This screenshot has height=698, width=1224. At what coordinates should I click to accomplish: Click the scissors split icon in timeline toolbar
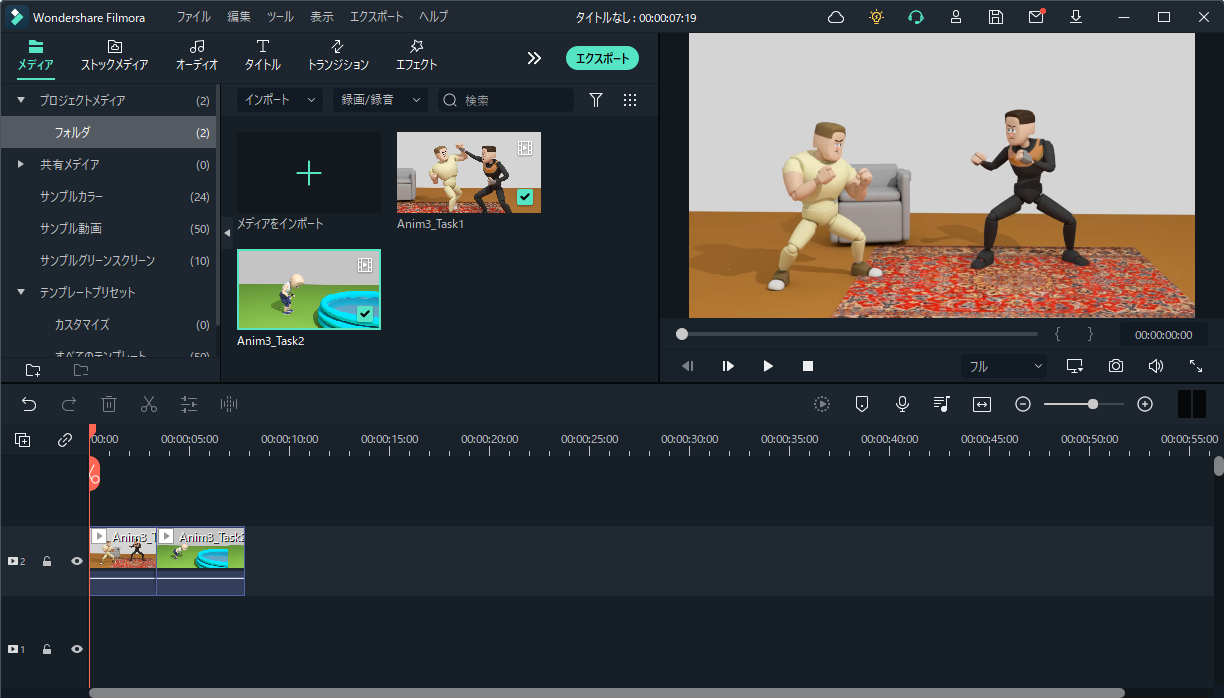149,404
